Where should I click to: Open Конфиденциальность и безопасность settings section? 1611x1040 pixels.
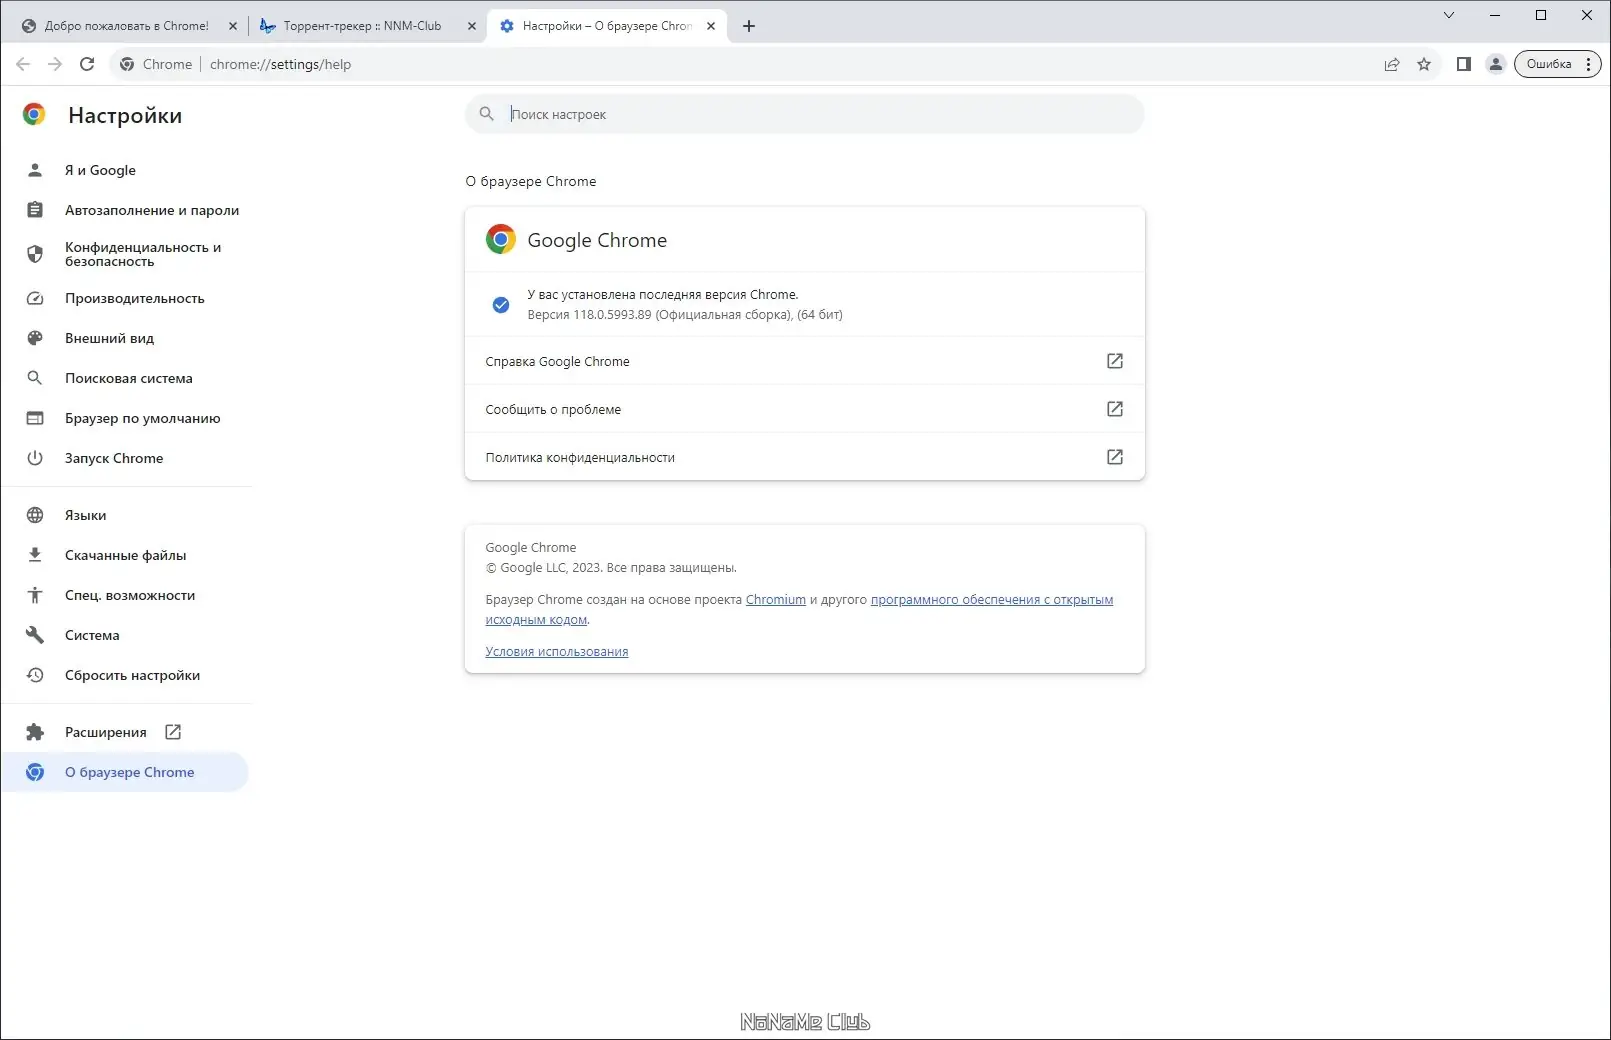coord(142,254)
